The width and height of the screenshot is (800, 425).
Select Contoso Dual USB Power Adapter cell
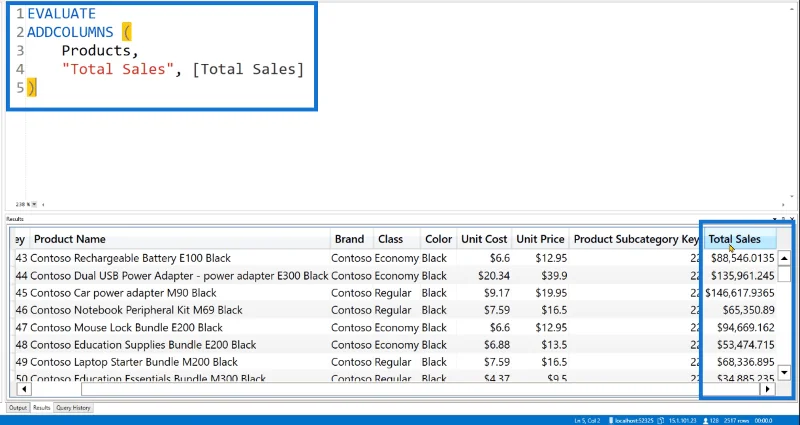179,276
